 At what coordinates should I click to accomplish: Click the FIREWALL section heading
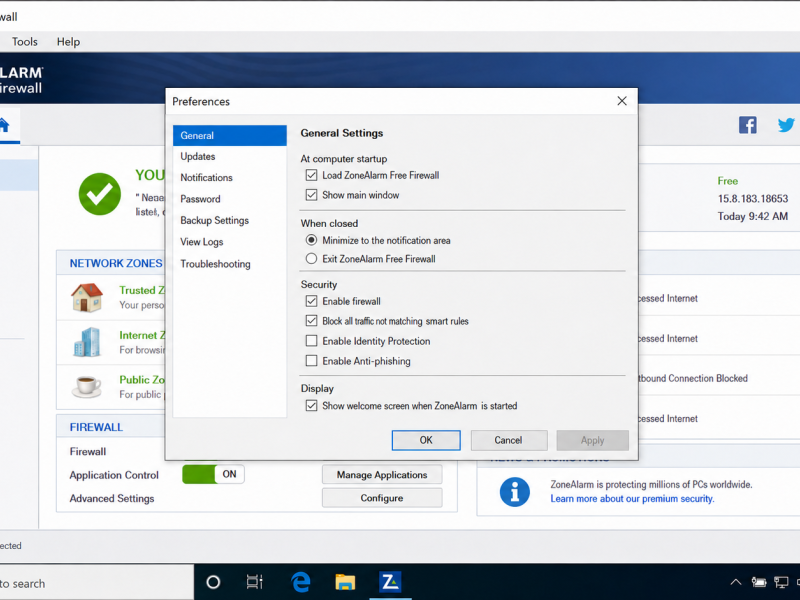coord(96,427)
